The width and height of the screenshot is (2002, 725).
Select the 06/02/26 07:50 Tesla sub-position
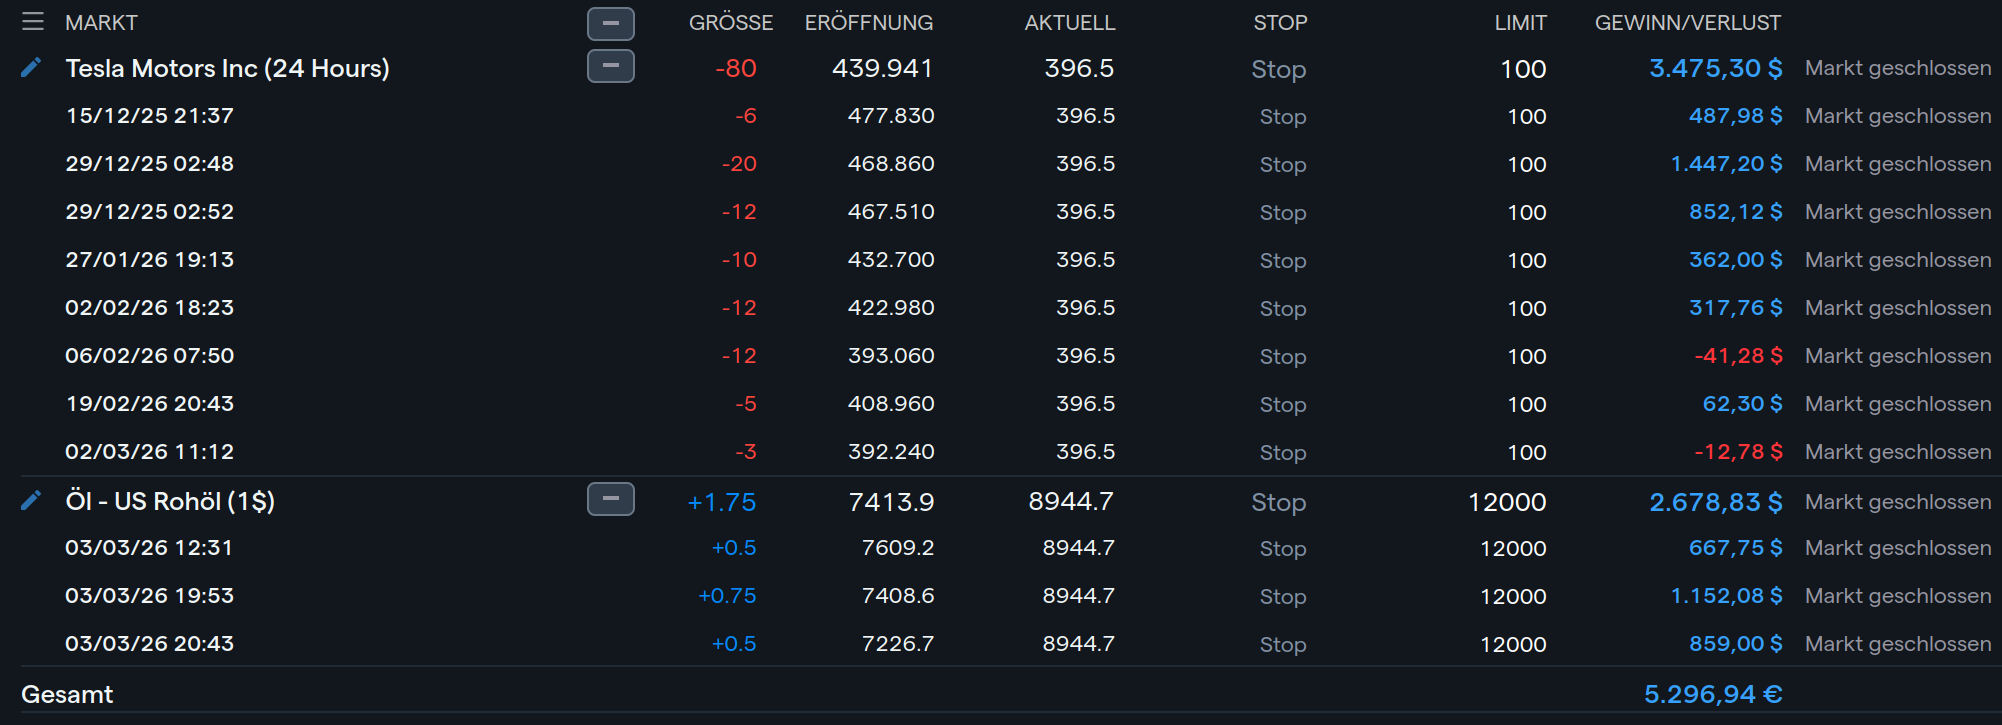pos(149,356)
